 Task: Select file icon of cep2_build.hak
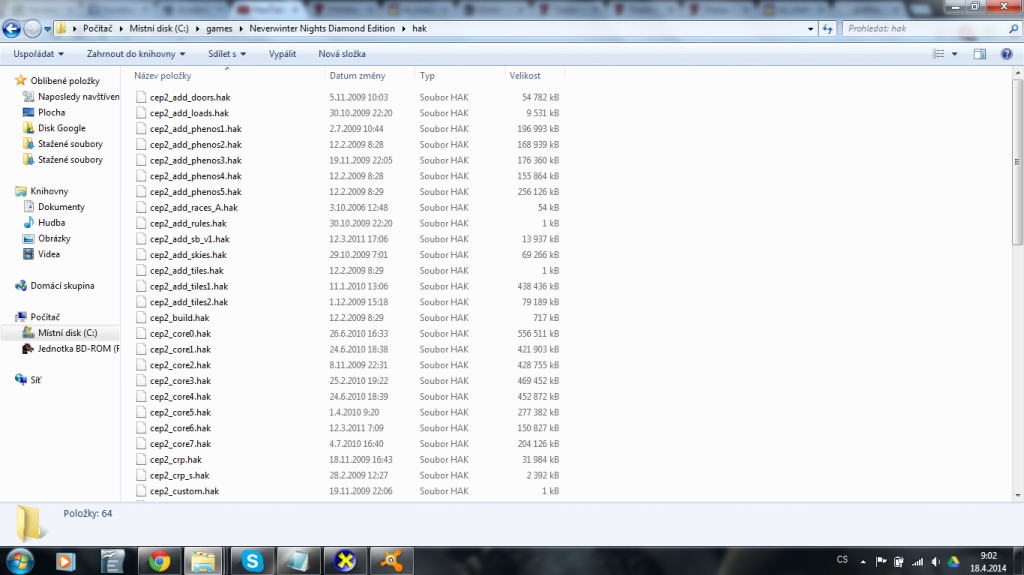141,318
